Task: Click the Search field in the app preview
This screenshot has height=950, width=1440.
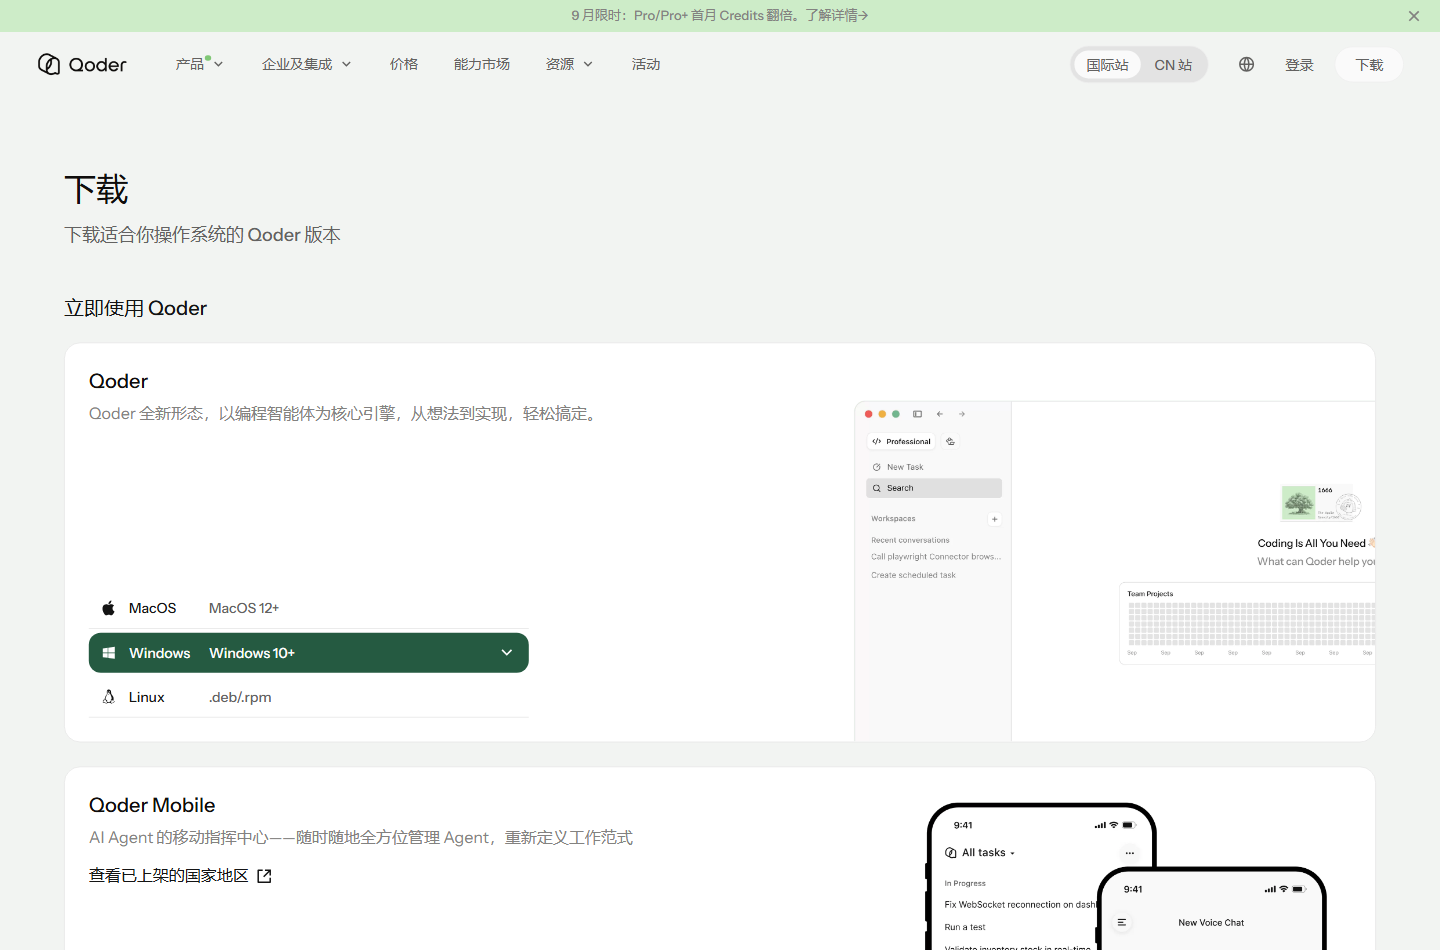Action: [934, 488]
